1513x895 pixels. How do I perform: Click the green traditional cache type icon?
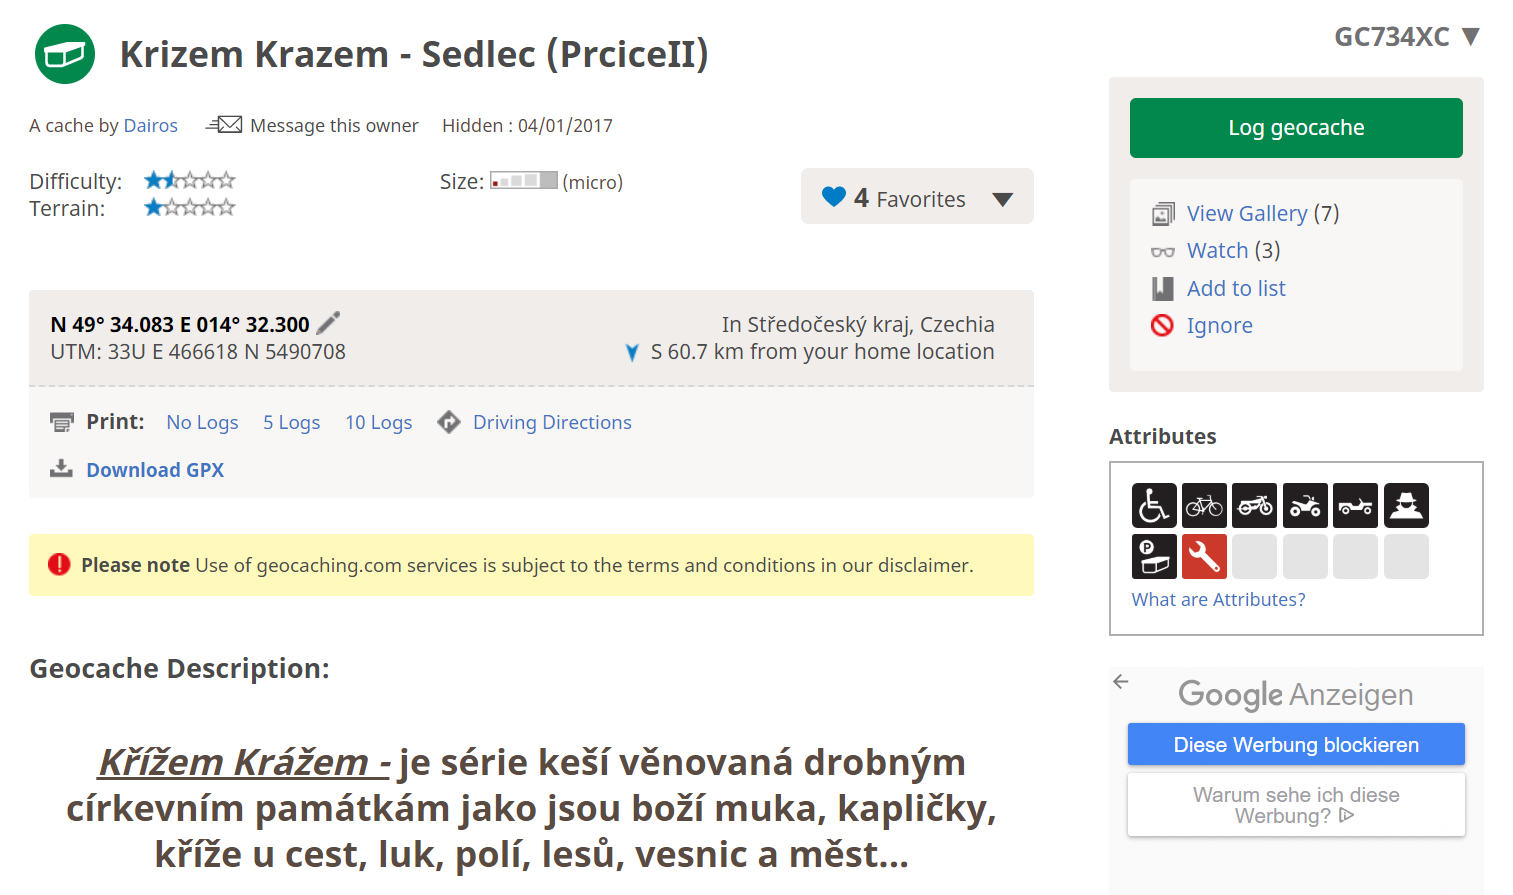(x=65, y=54)
